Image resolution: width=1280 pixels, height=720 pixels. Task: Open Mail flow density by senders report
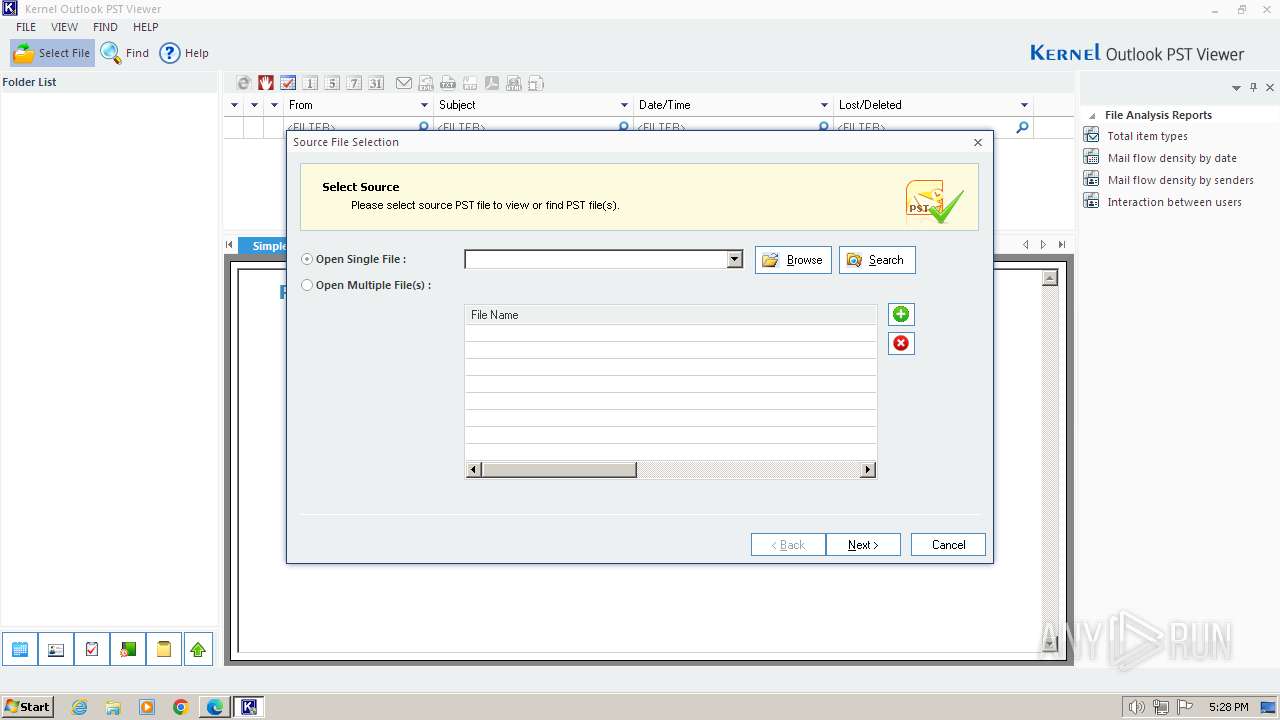point(1180,180)
